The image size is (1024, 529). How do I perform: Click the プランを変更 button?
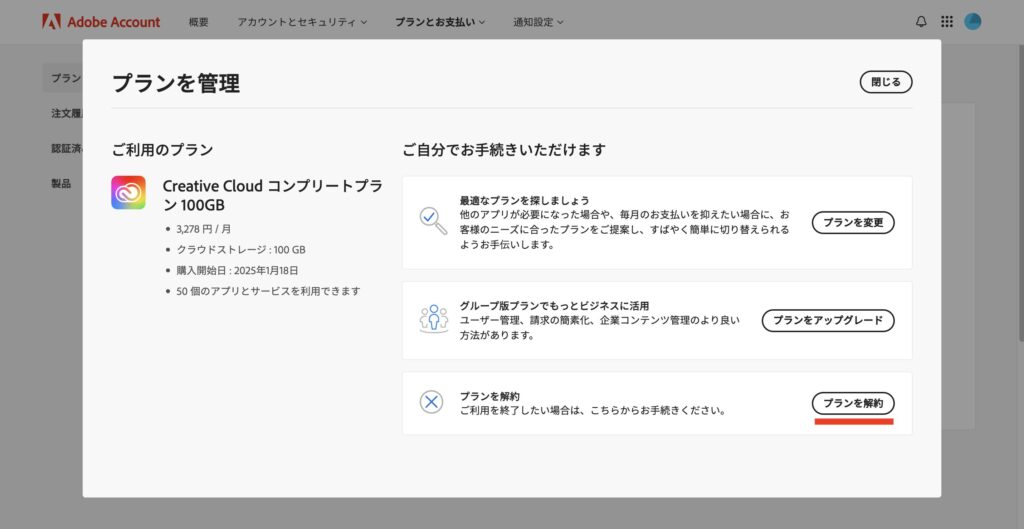tap(852, 222)
